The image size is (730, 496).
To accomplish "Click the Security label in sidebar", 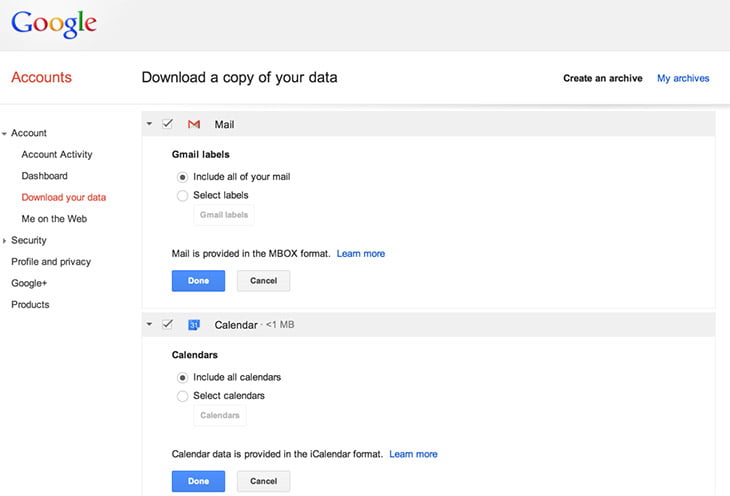I will click(x=29, y=240).
